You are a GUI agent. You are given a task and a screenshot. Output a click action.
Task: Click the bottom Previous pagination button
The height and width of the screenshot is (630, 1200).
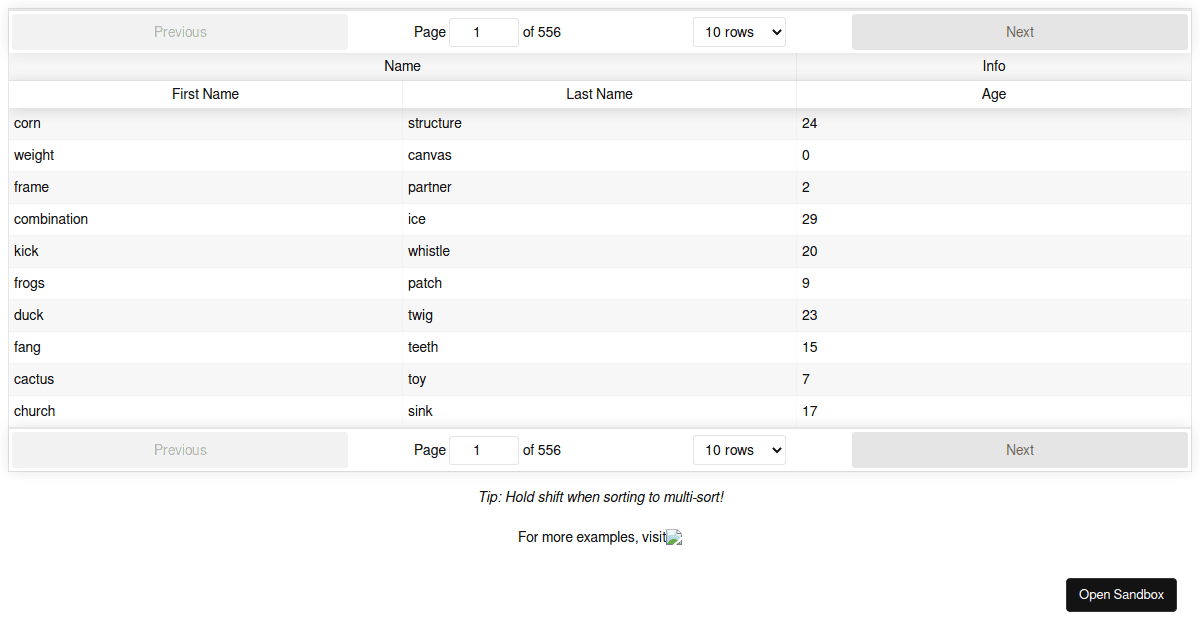tap(180, 450)
